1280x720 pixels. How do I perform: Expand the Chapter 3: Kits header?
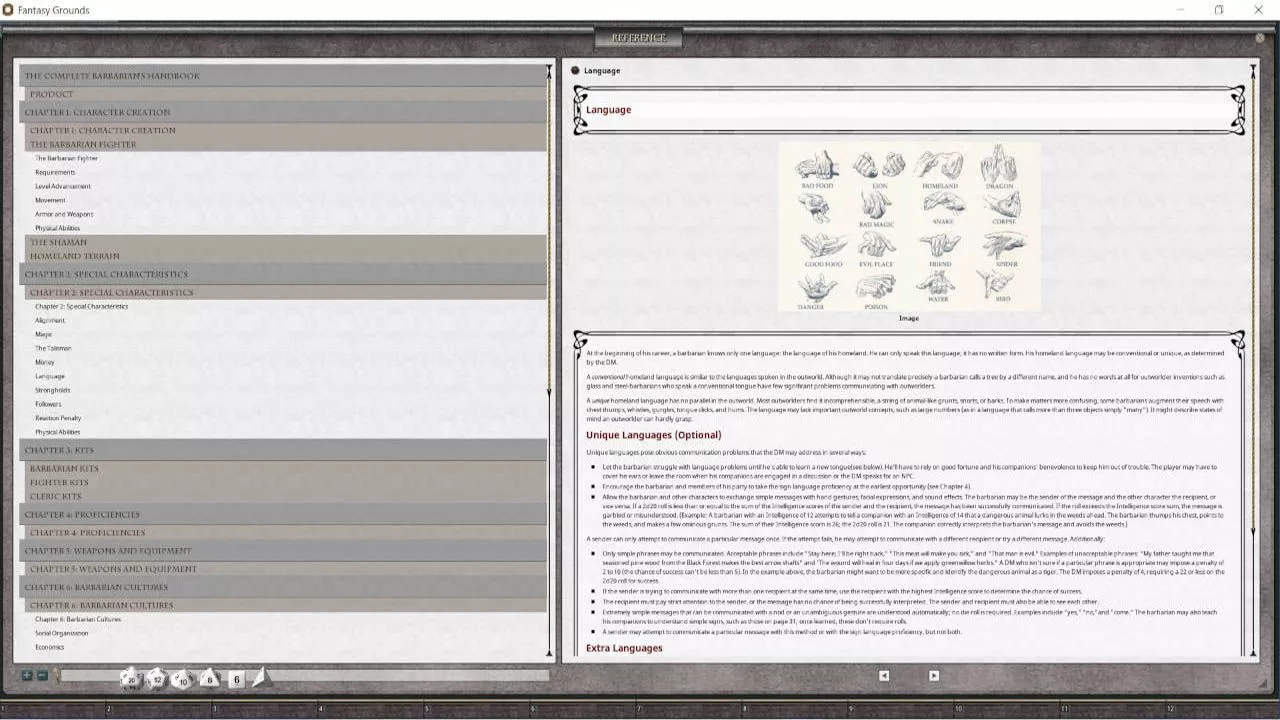tap(282, 450)
